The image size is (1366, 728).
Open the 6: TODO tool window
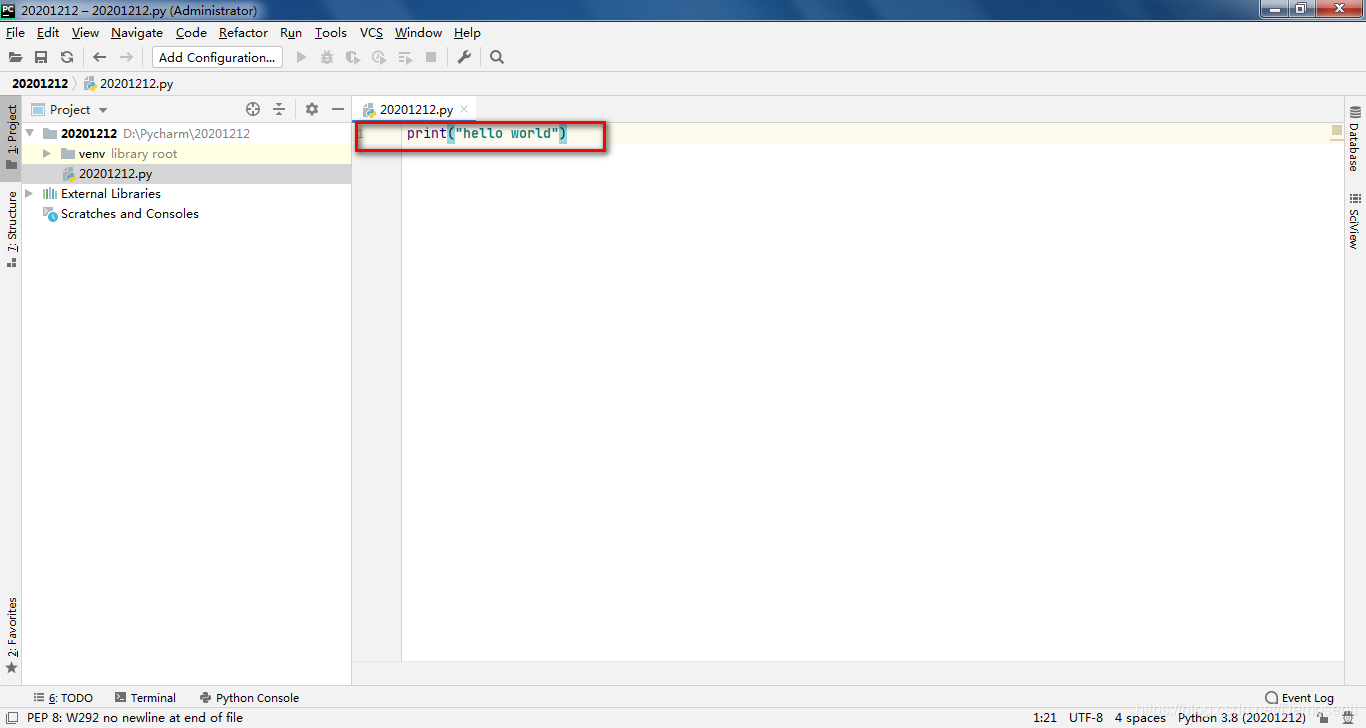(x=63, y=698)
